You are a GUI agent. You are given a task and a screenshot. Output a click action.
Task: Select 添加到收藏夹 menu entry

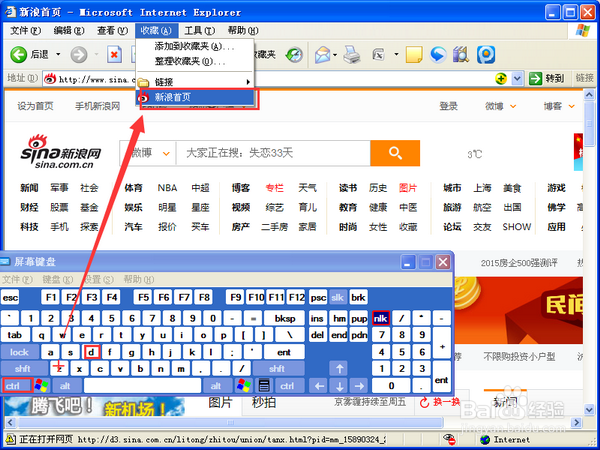pos(195,46)
